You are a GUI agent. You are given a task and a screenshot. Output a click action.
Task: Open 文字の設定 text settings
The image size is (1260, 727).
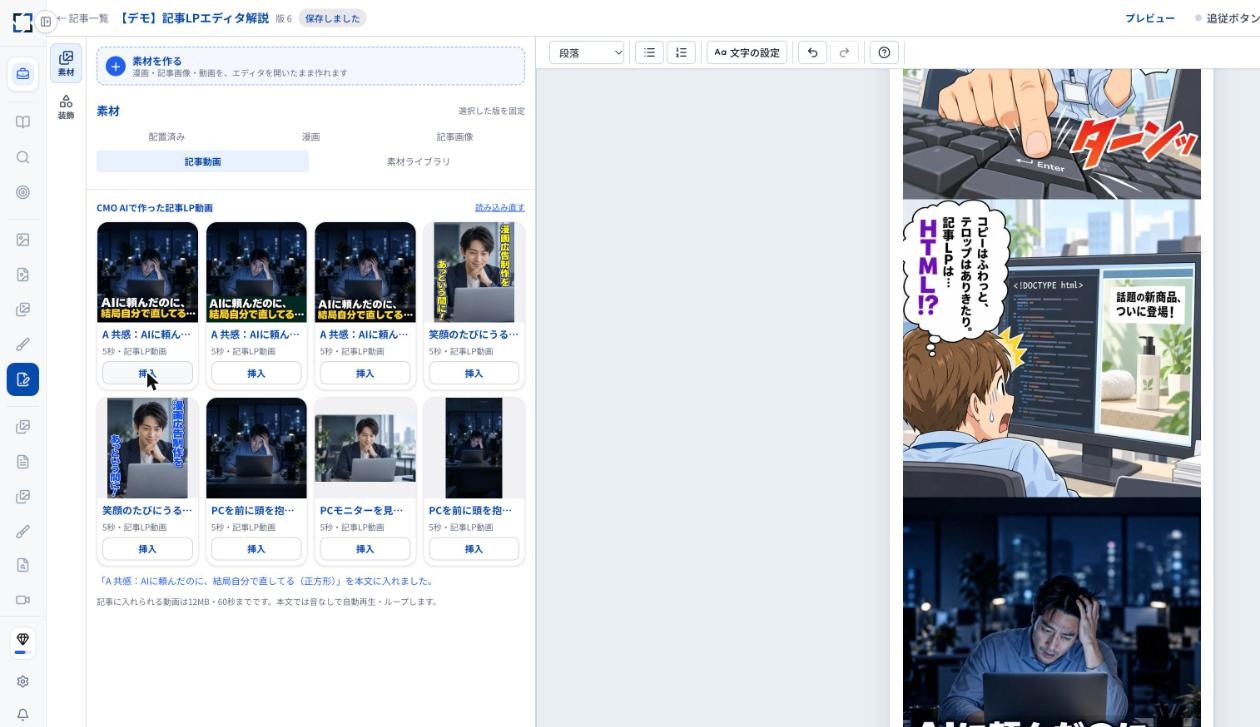pyautogui.click(x=747, y=52)
